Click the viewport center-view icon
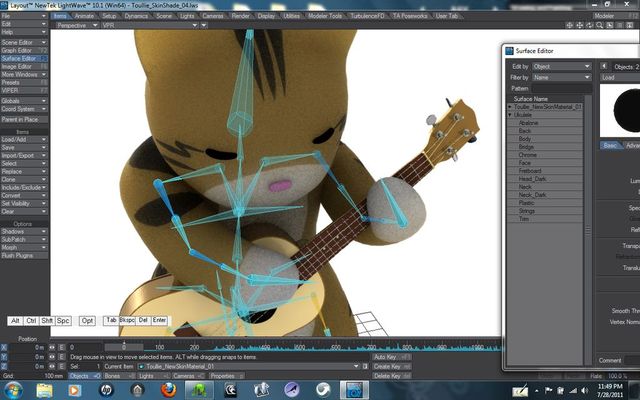The width and height of the screenshot is (640, 400). (x=569, y=25)
